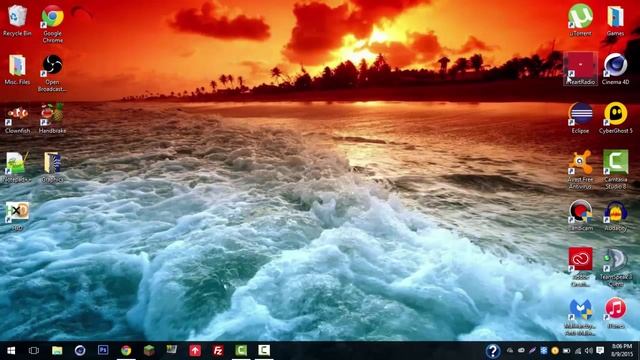Select the XD desktop shortcut
The width and height of the screenshot is (640, 360).
point(17,216)
